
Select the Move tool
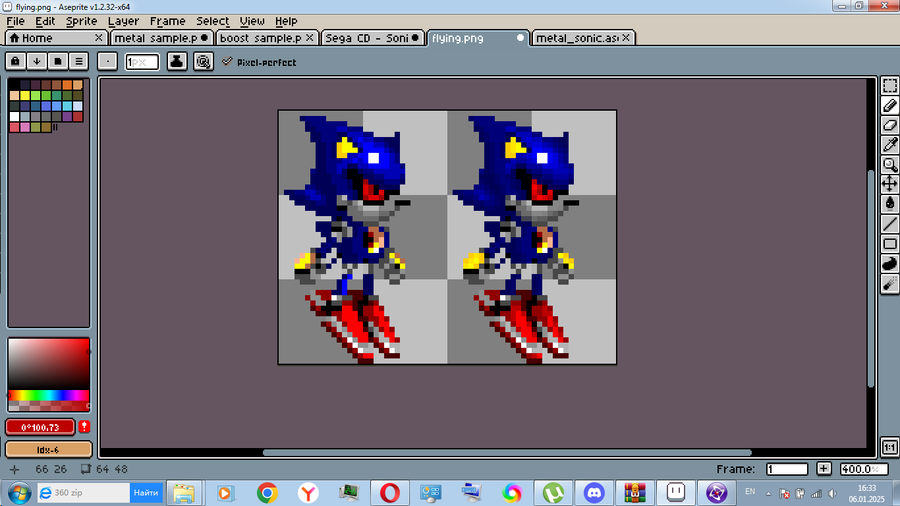point(890,184)
